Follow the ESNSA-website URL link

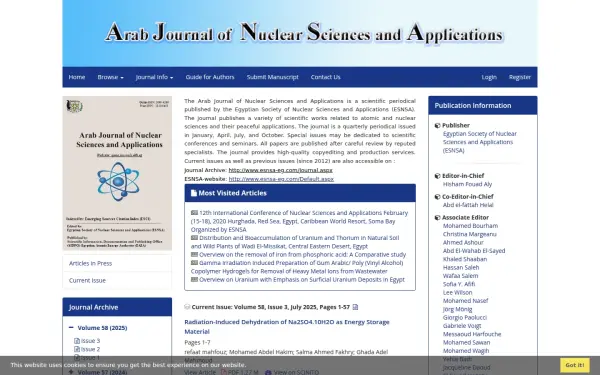281,179
